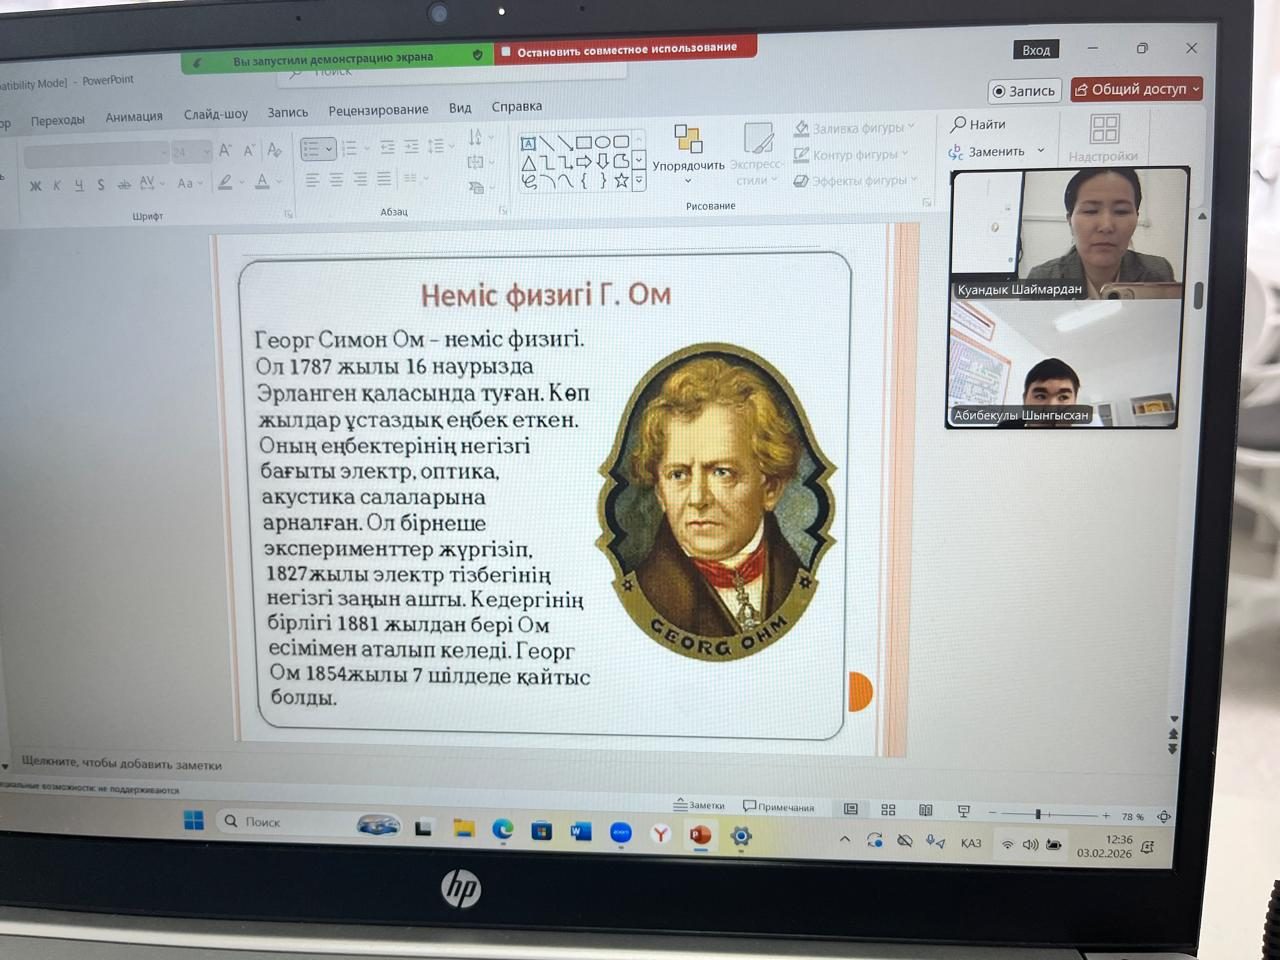Toggle bold Ж formatting
The image size is (1280, 960).
coord(35,186)
